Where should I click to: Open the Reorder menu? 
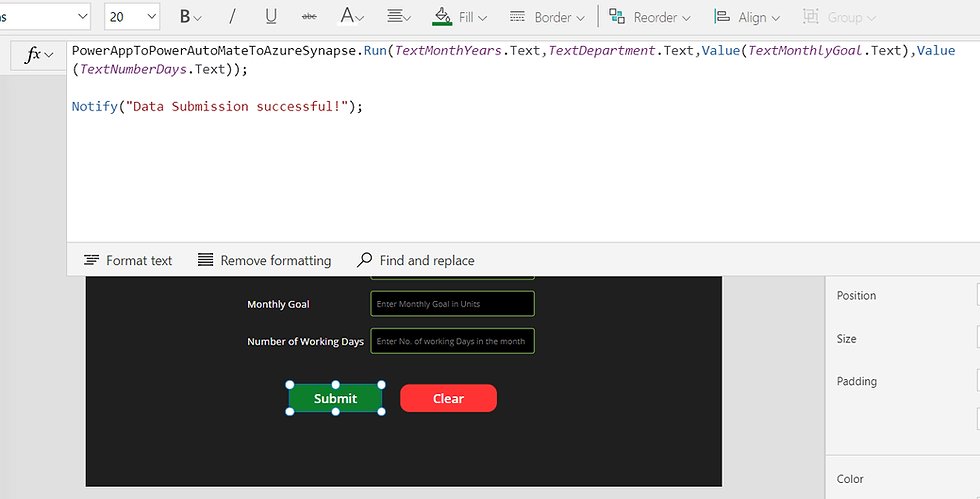[x=649, y=17]
